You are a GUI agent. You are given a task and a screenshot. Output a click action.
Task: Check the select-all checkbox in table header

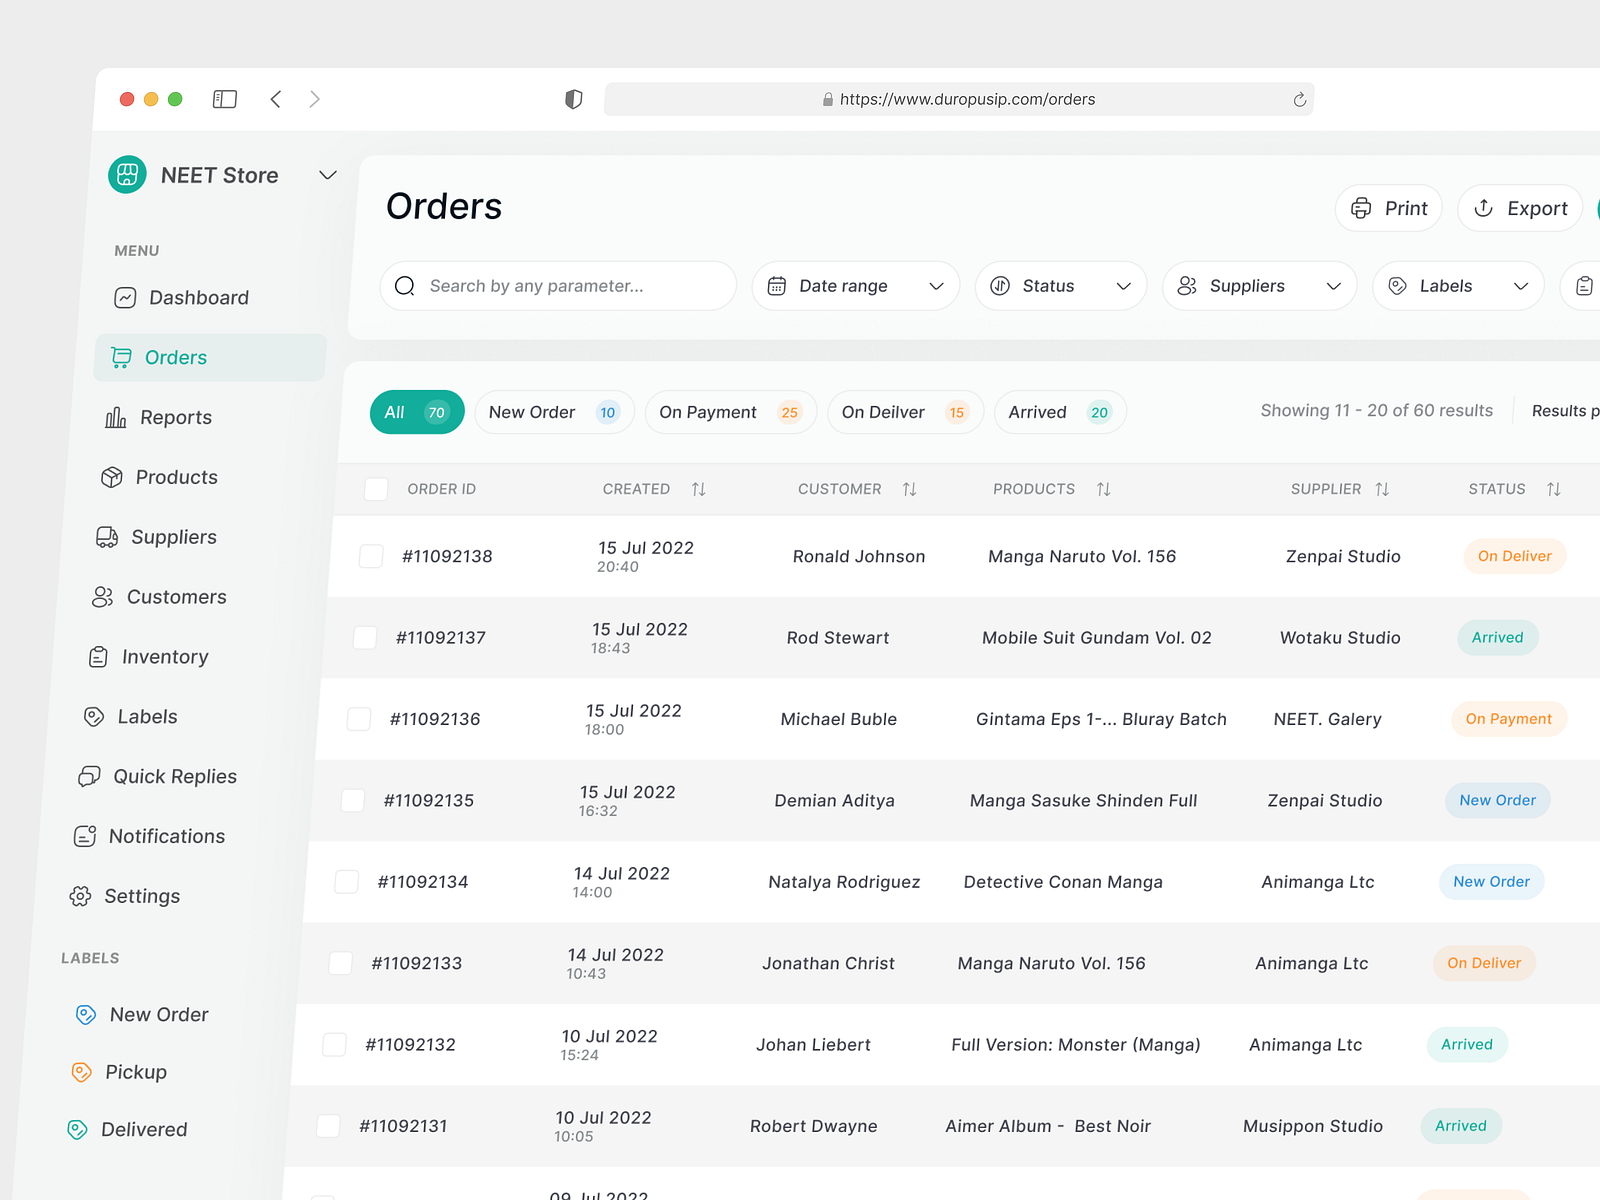(x=376, y=489)
